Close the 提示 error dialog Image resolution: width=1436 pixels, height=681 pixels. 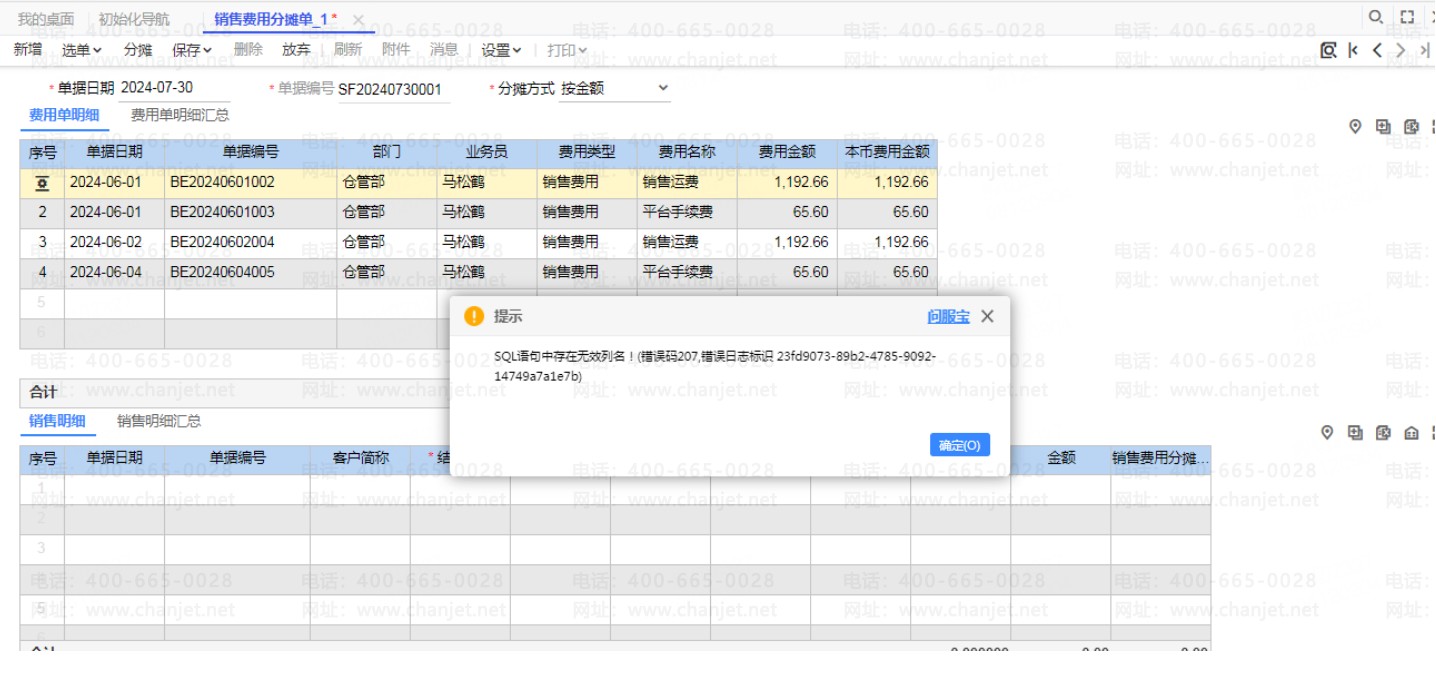[x=987, y=316]
